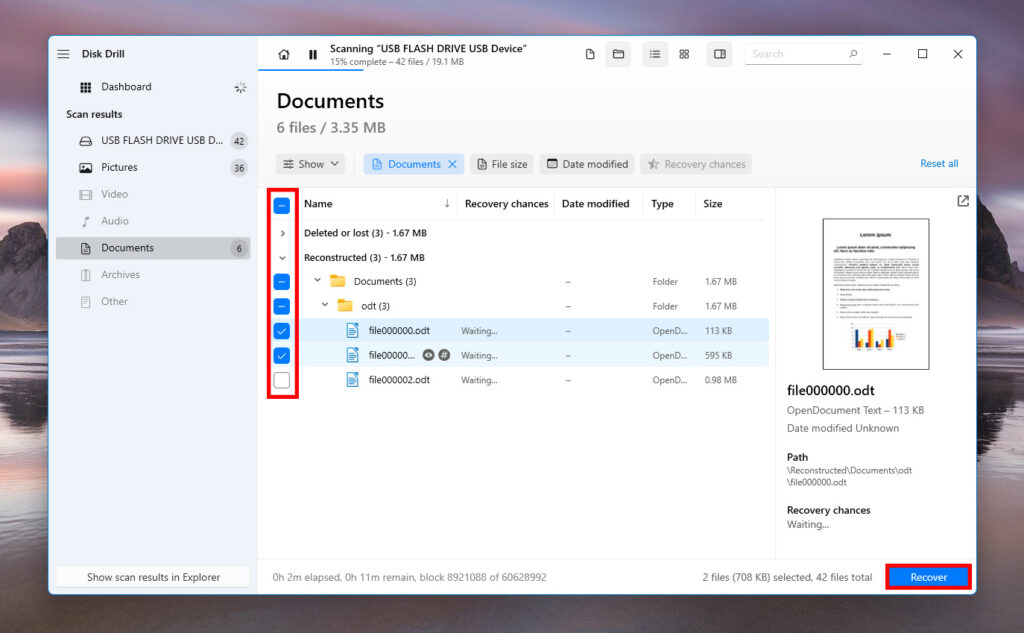Expand the Deleted or lost section
The width and height of the screenshot is (1024, 633).
pos(281,232)
